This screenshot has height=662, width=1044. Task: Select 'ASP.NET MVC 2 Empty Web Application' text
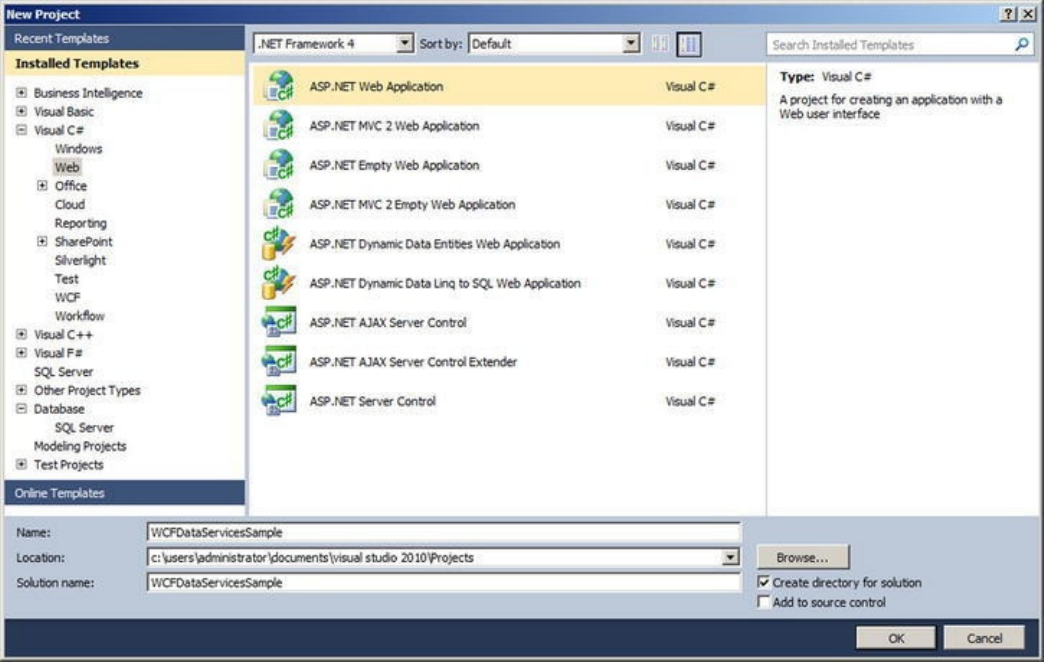[x=412, y=204]
